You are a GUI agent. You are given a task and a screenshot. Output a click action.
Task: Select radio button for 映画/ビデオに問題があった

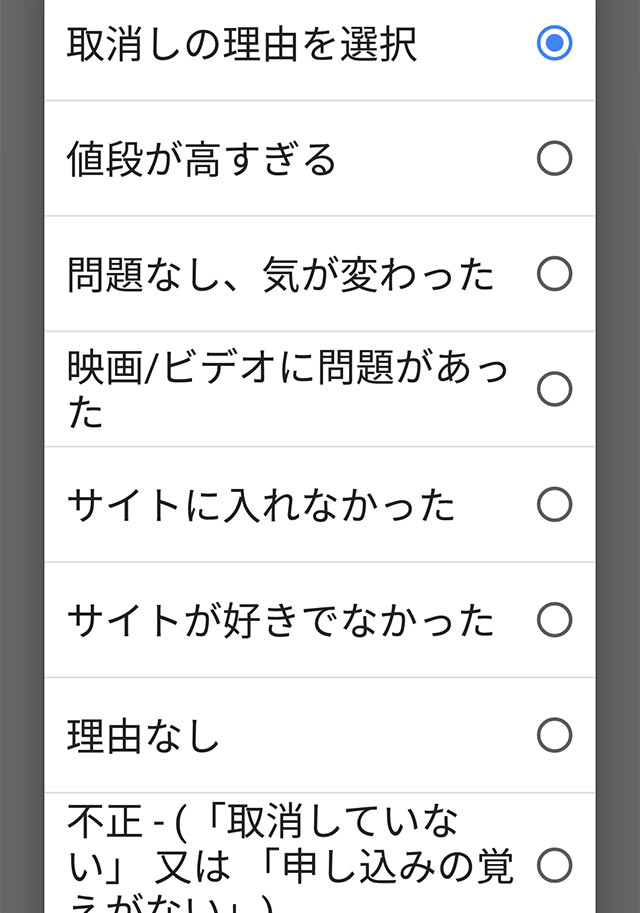tap(554, 388)
